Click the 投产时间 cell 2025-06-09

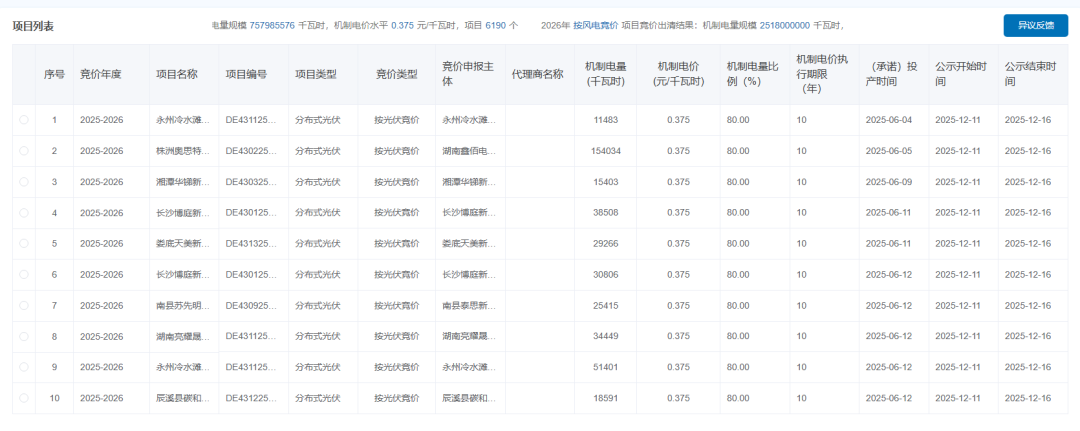pos(889,182)
